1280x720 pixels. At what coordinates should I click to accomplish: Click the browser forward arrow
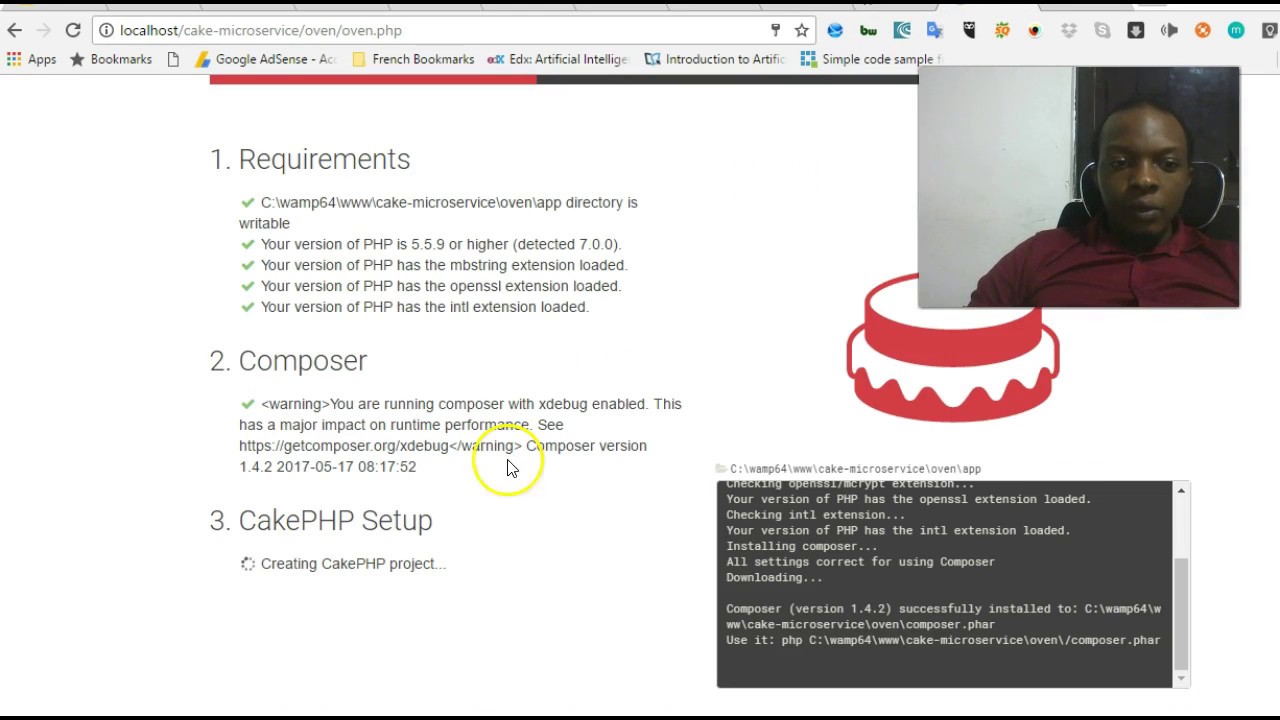click(x=44, y=30)
